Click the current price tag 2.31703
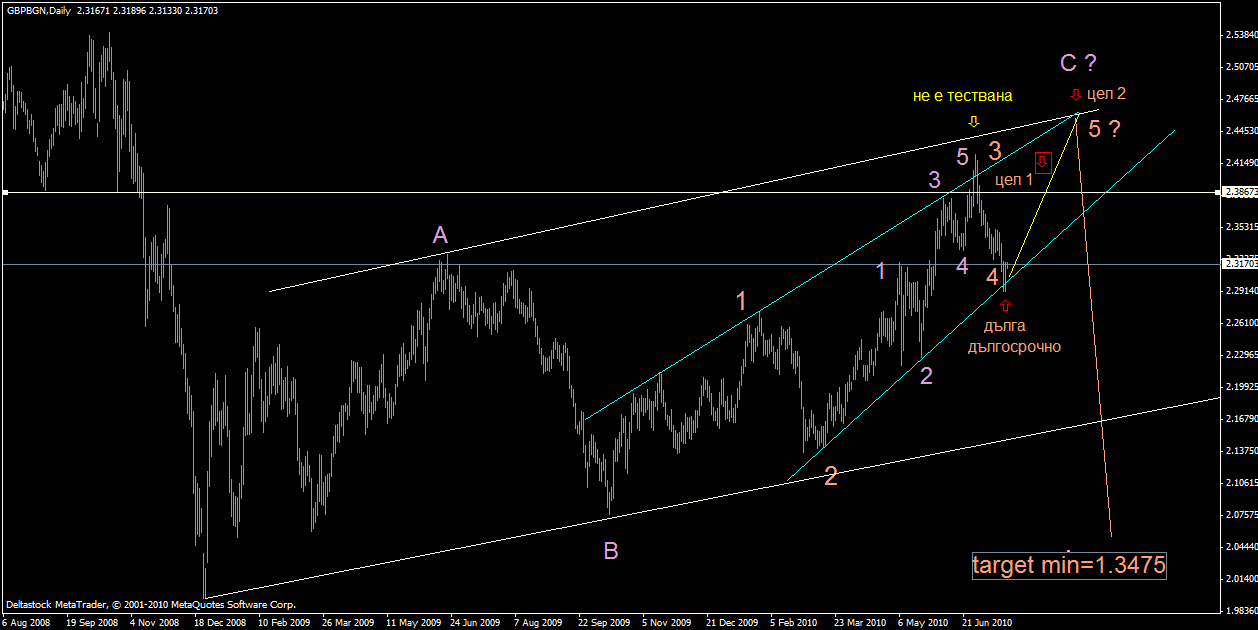This screenshot has height=630, width=1258. click(x=1239, y=264)
